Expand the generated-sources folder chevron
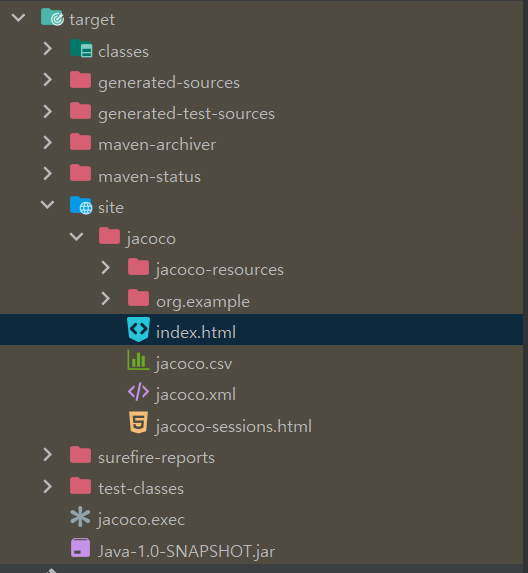Image resolution: width=528 pixels, height=573 pixels. coord(48,80)
